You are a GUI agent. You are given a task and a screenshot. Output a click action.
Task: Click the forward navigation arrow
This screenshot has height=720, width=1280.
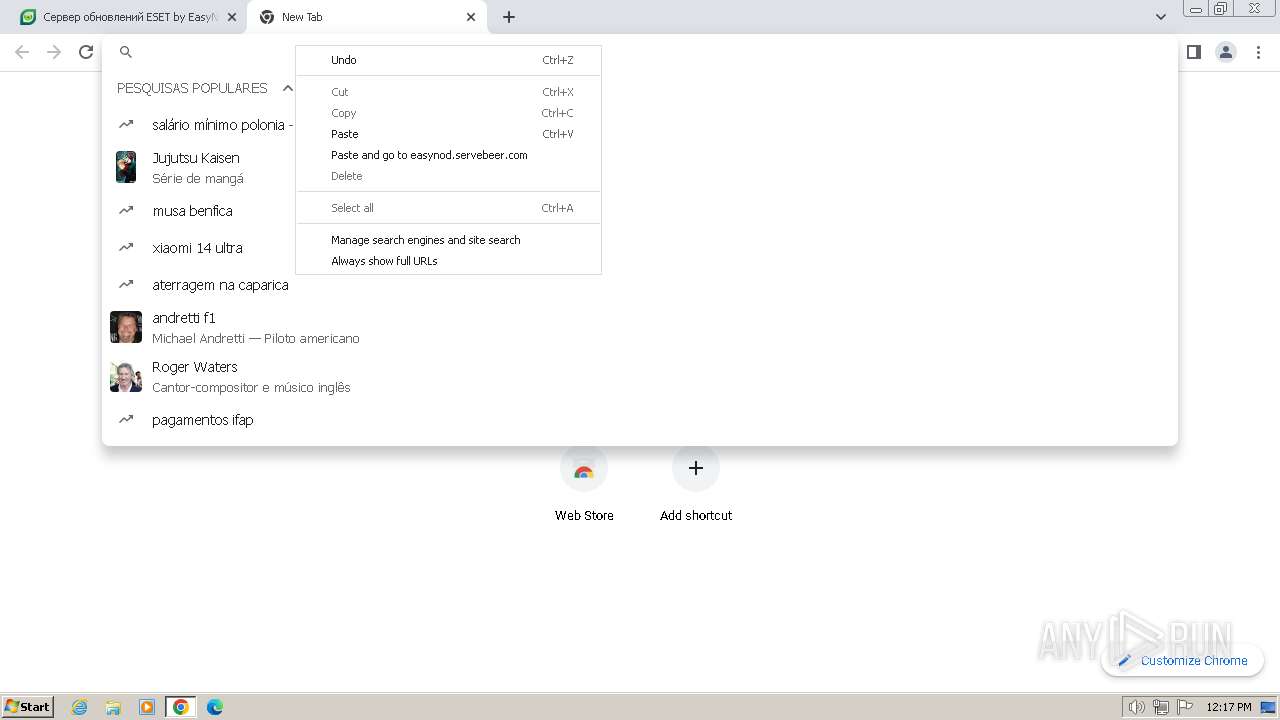coord(54,52)
